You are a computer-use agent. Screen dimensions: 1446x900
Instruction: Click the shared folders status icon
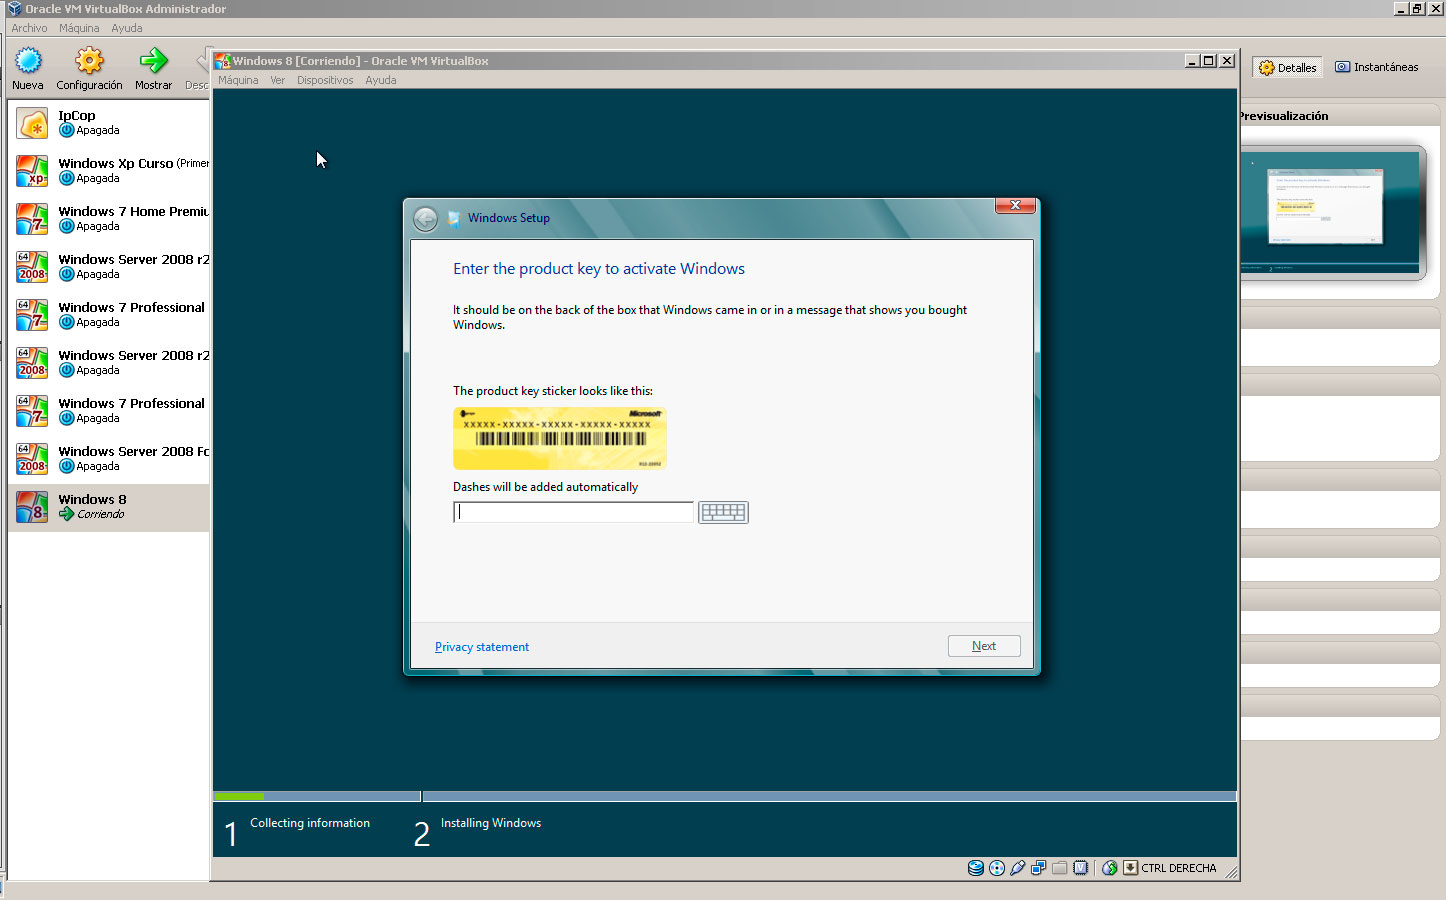pyautogui.click(x=1060, y=868)
